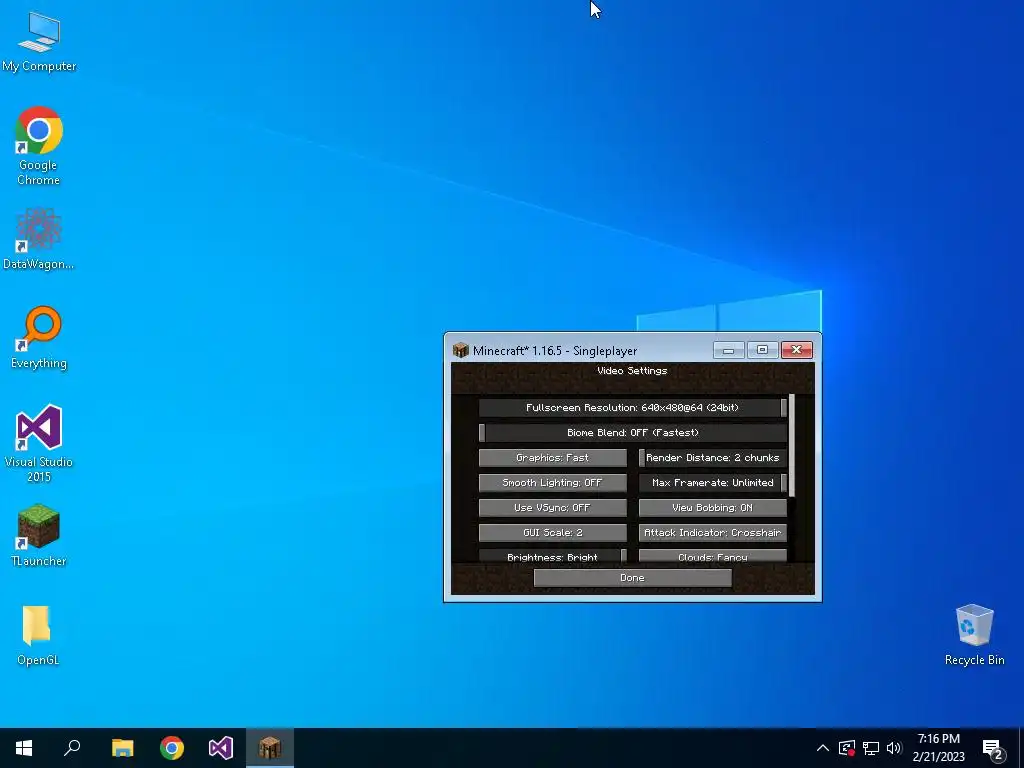Open the Windows Start menu
Screen dimensions: 1024x768
point(24,748)
